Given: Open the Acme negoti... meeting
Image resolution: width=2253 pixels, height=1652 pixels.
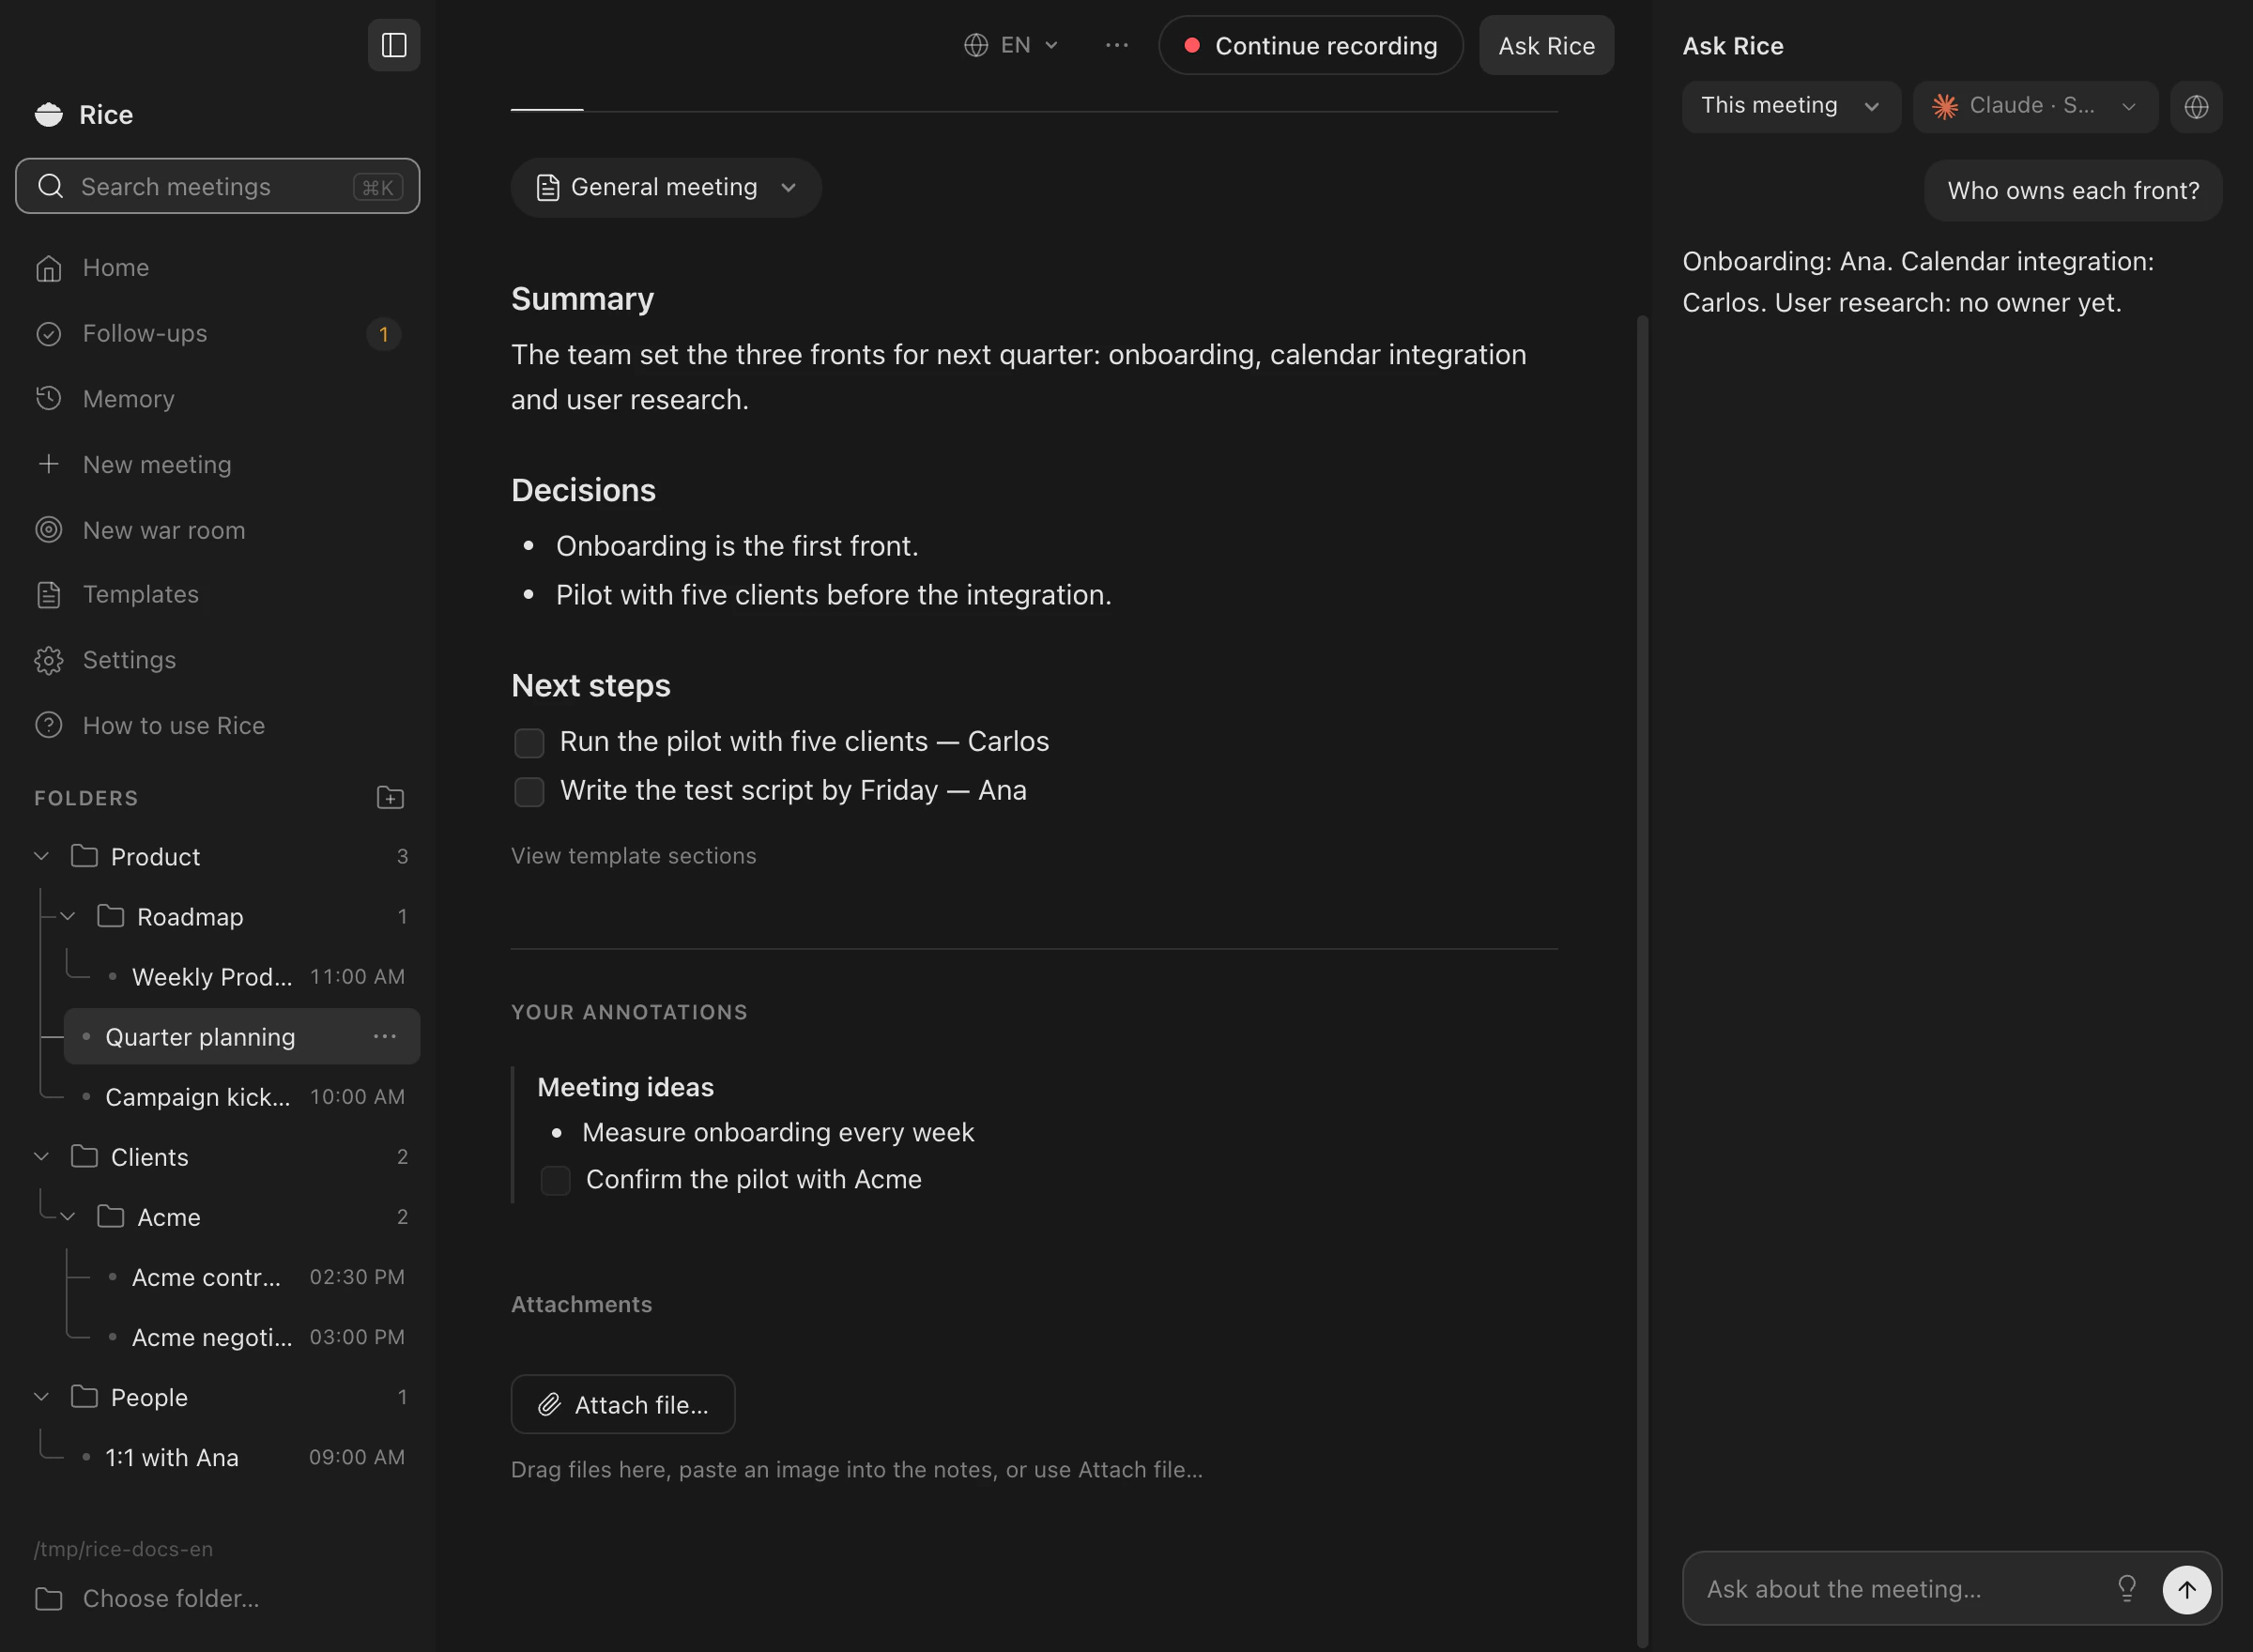Looking at the screenshot, I should 255,1336.
